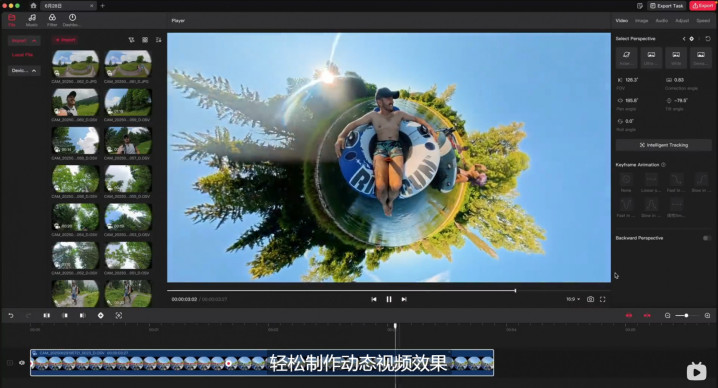
Task: Collapse the Device section in sidebar
Action: tap(24, 71)
